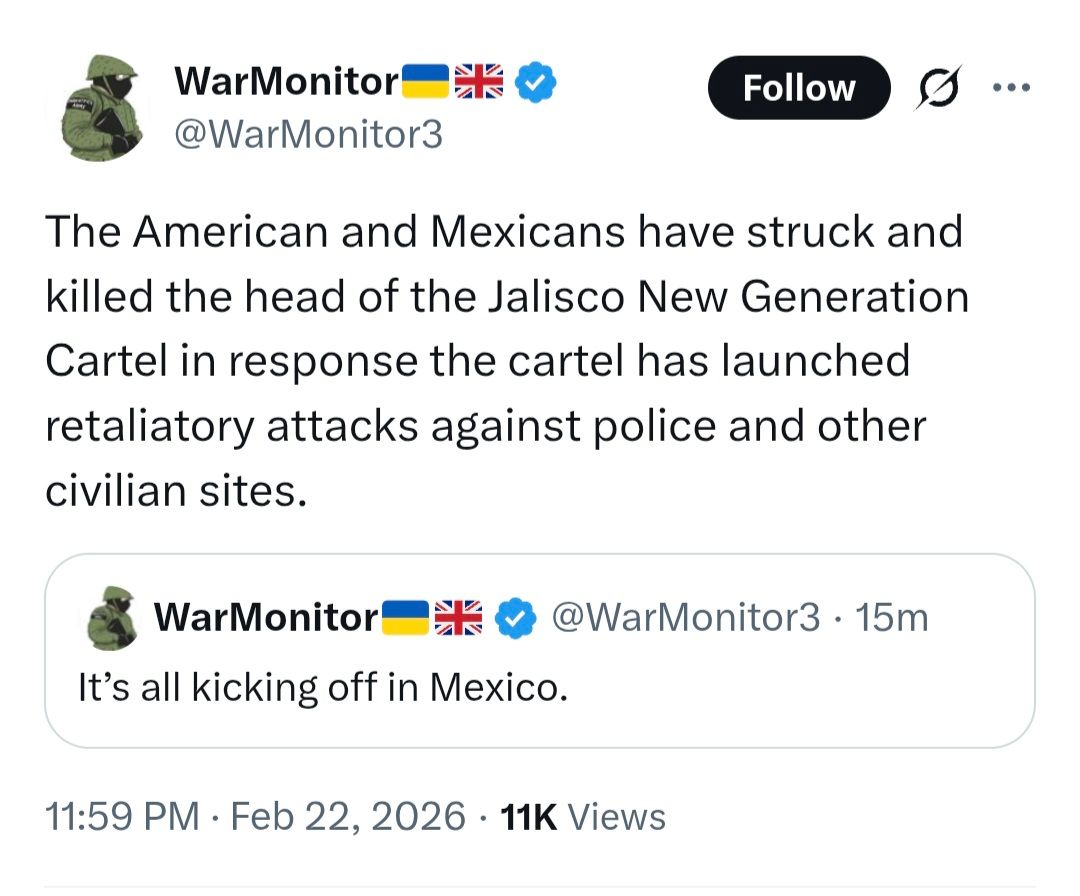The image size is (1080, 896).
Task: Click the WarMonitor display name in the header
Action: pos(286,81)
